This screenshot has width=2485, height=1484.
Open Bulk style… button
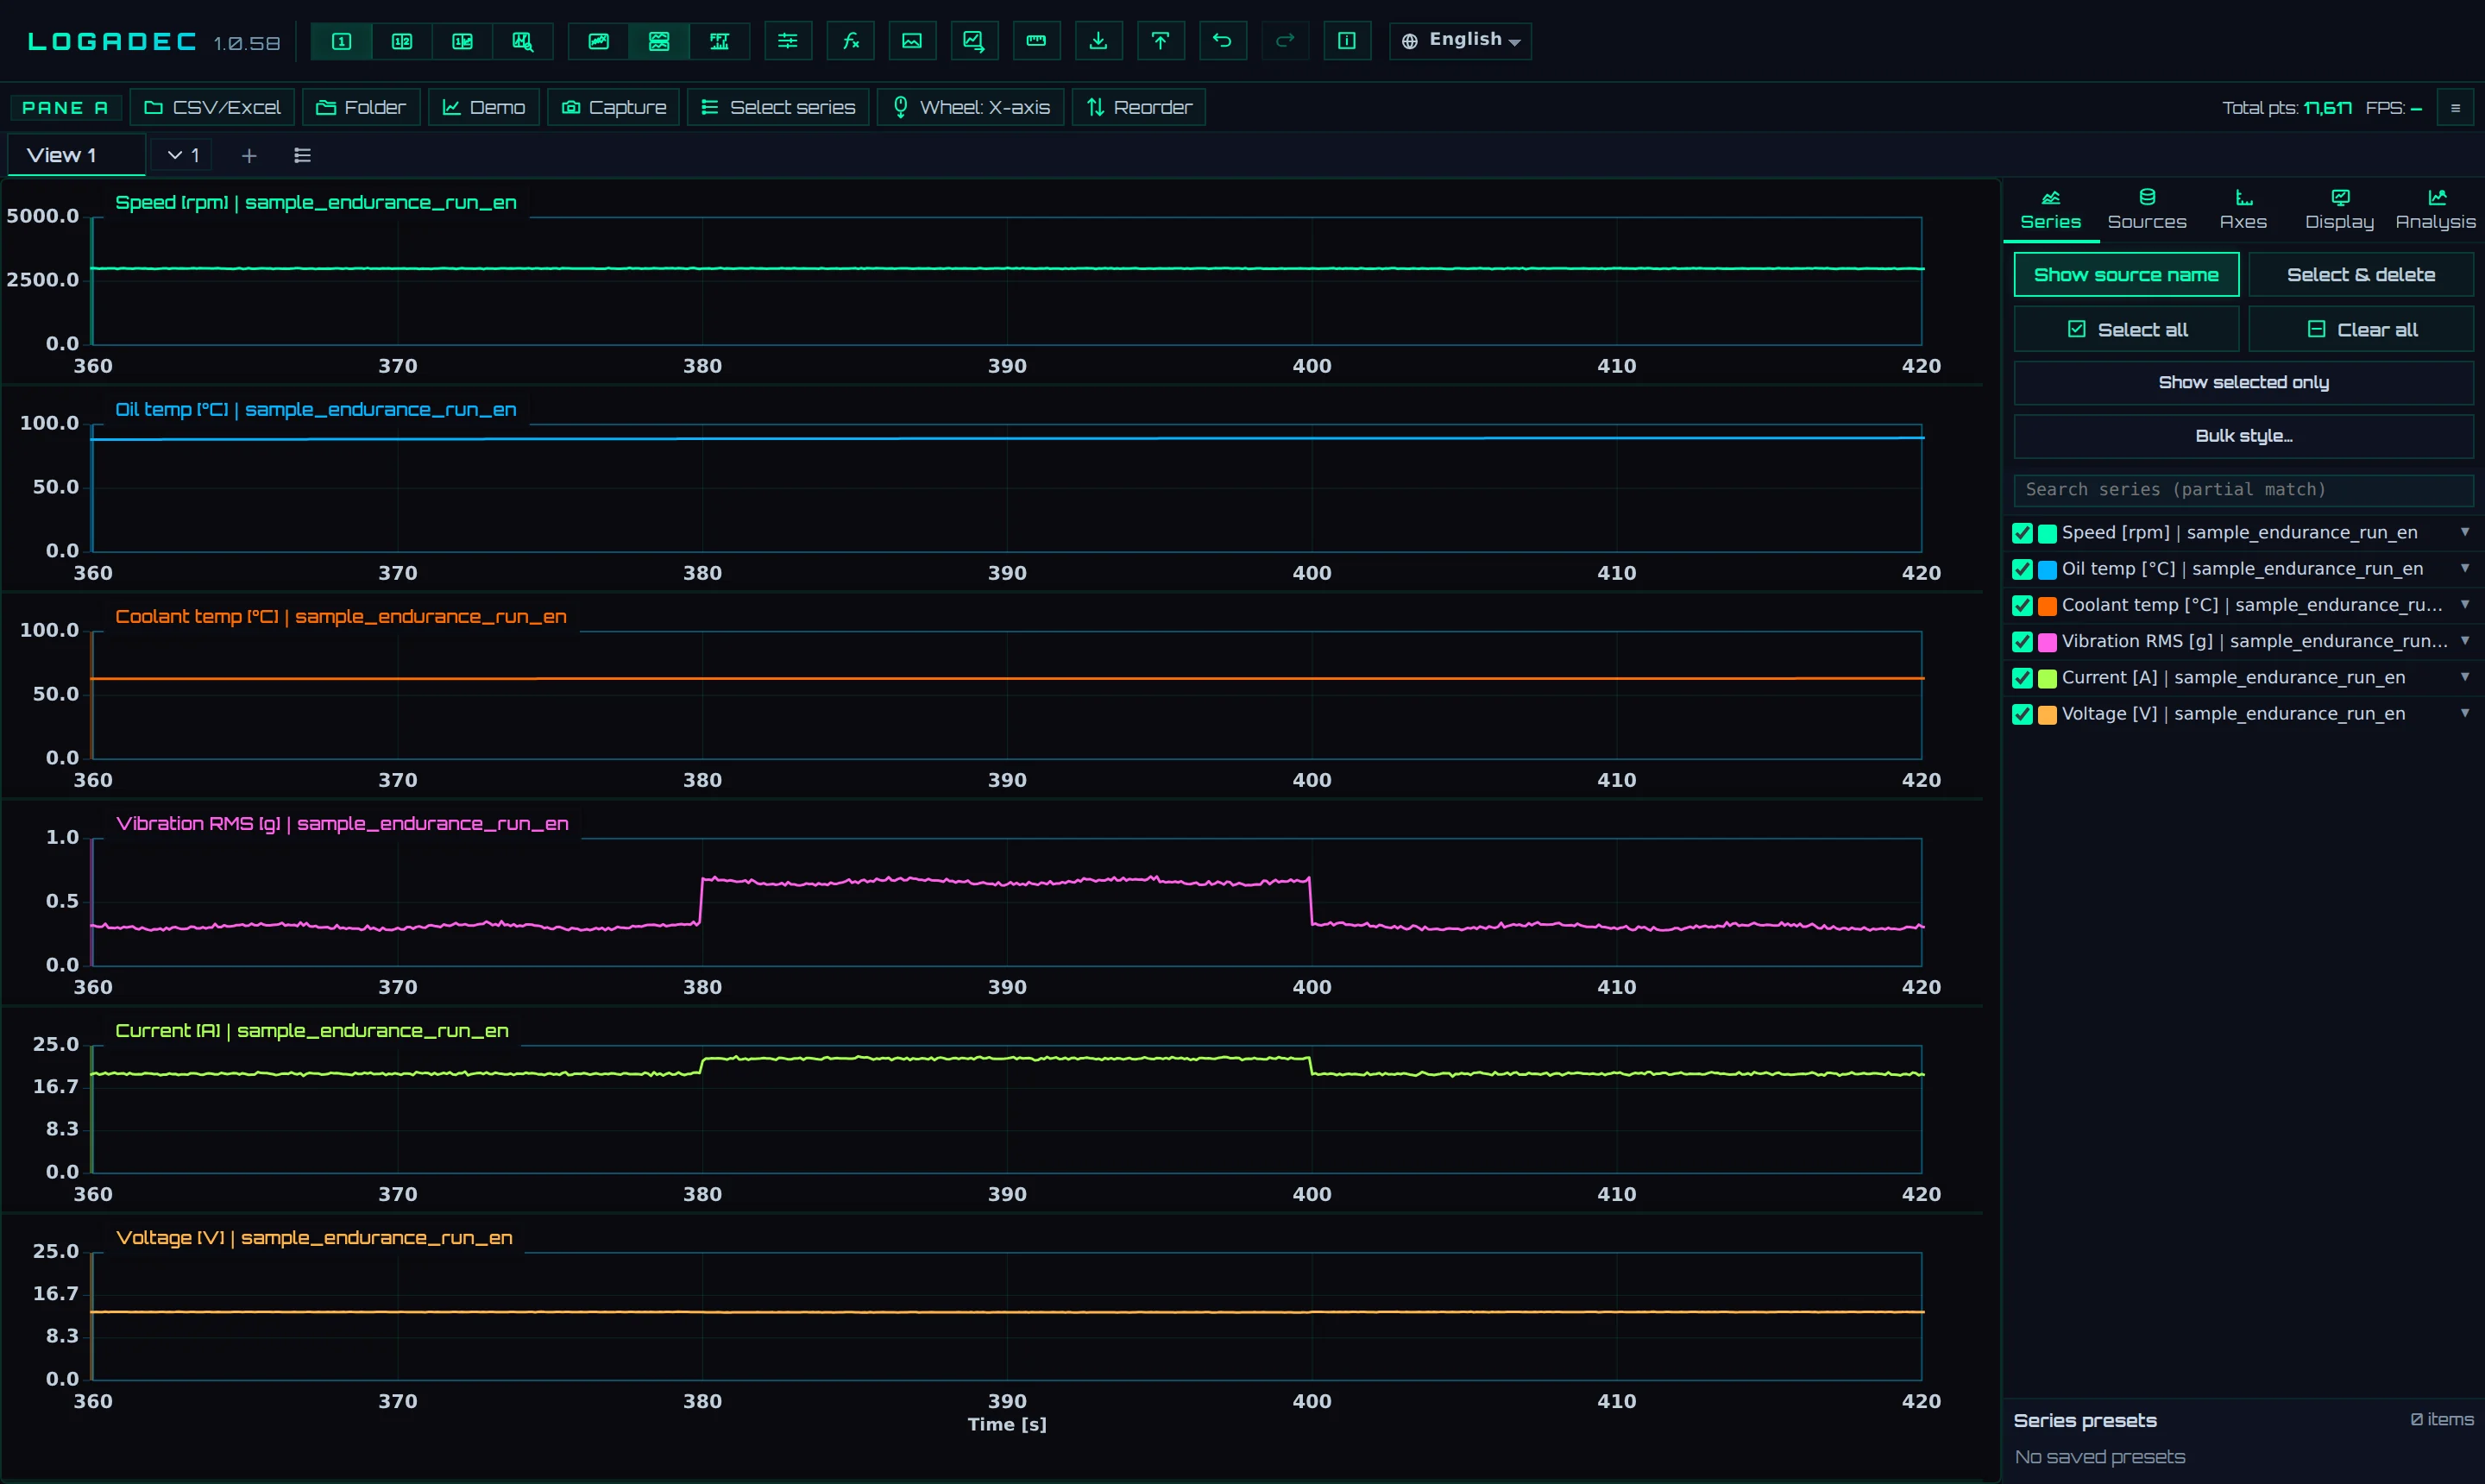coord(2243,436)
